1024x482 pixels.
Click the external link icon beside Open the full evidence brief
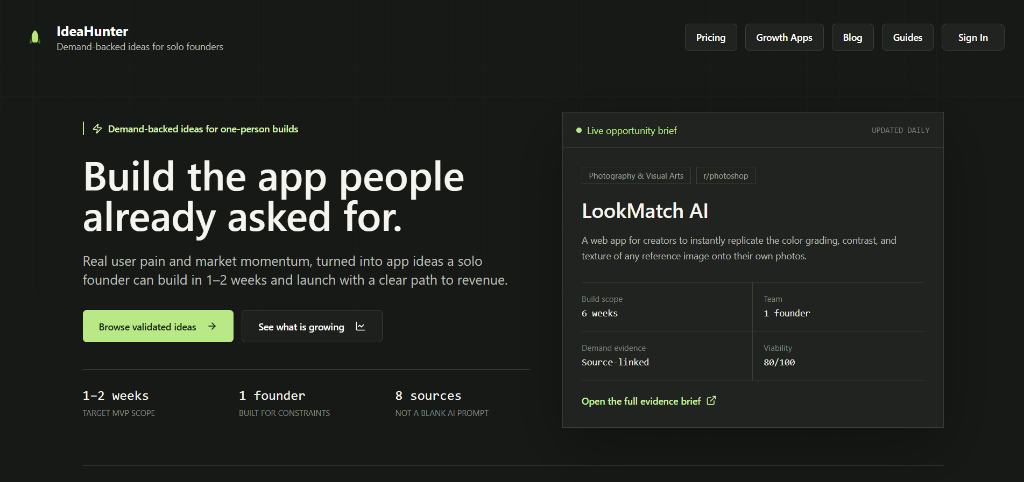[x=712, y=401]
